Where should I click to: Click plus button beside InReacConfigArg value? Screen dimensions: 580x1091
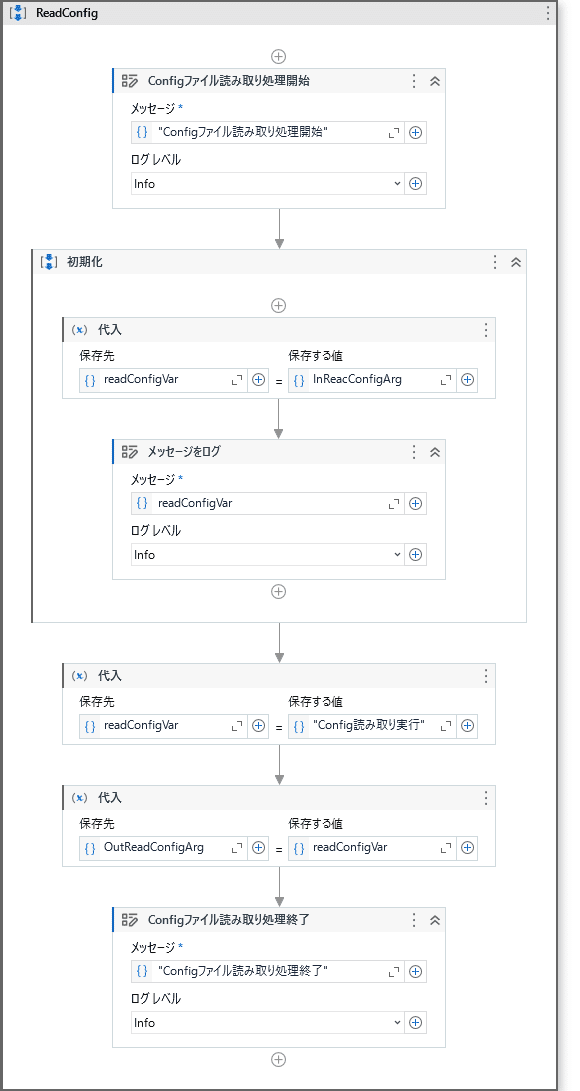point(468,380)
